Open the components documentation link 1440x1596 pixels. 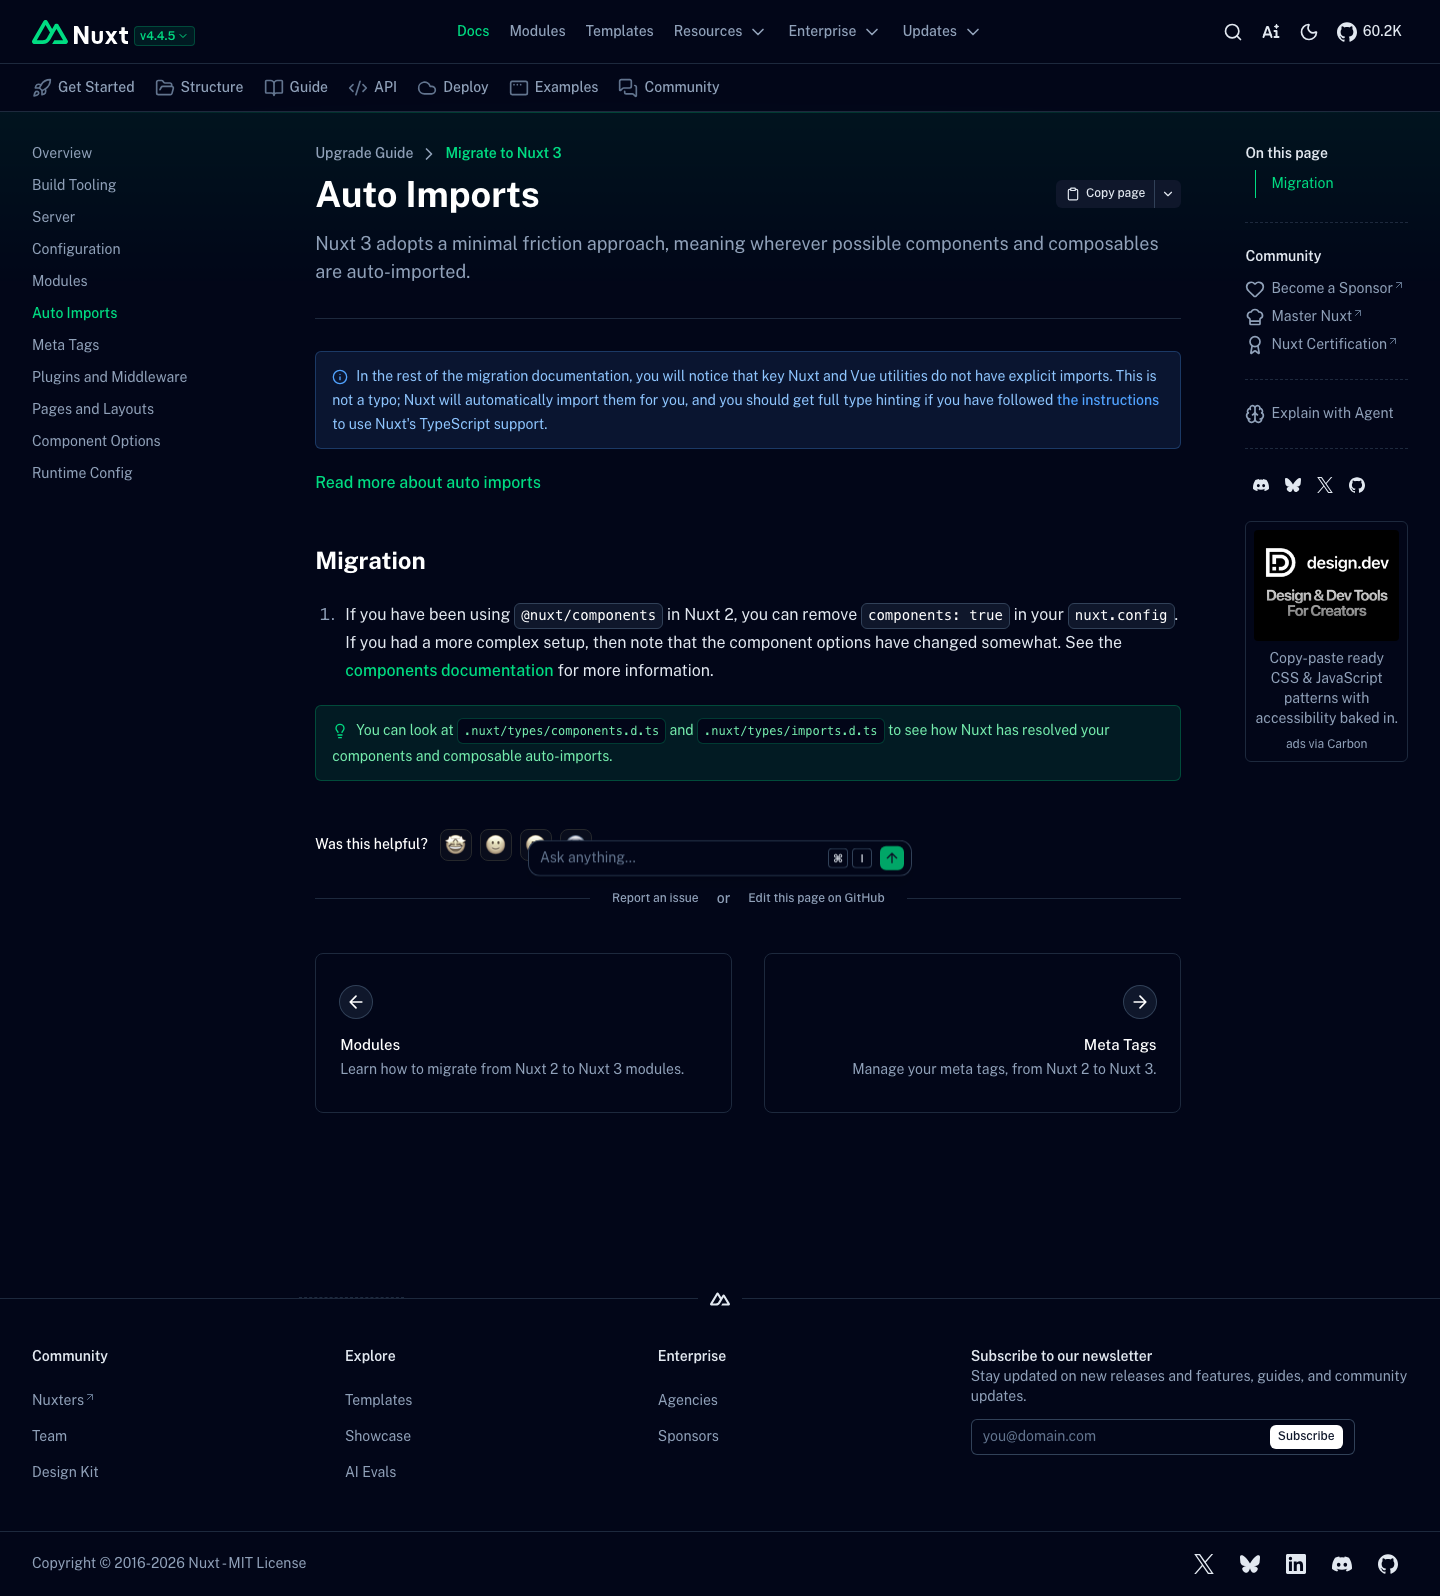(449, 670)
